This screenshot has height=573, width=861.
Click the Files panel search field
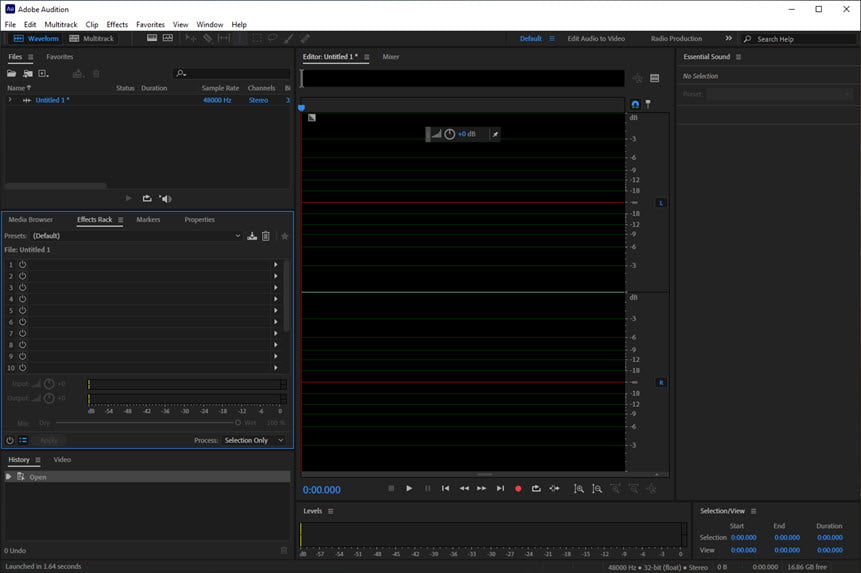232,74
